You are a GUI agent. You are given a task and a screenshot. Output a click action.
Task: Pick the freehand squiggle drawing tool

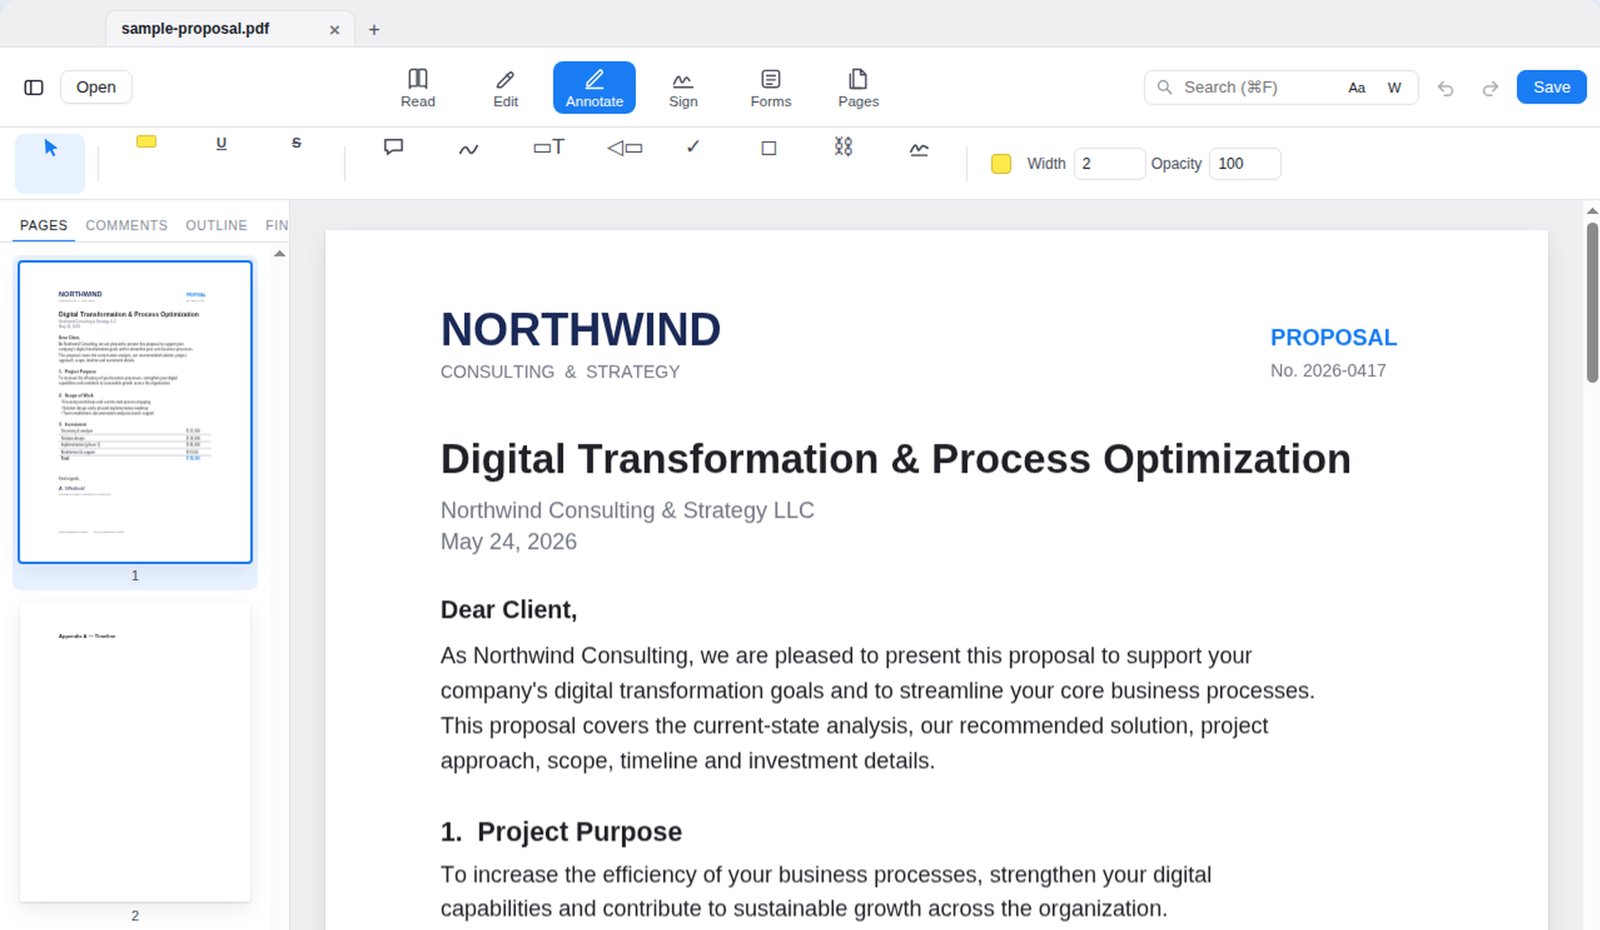click(468, 148)
